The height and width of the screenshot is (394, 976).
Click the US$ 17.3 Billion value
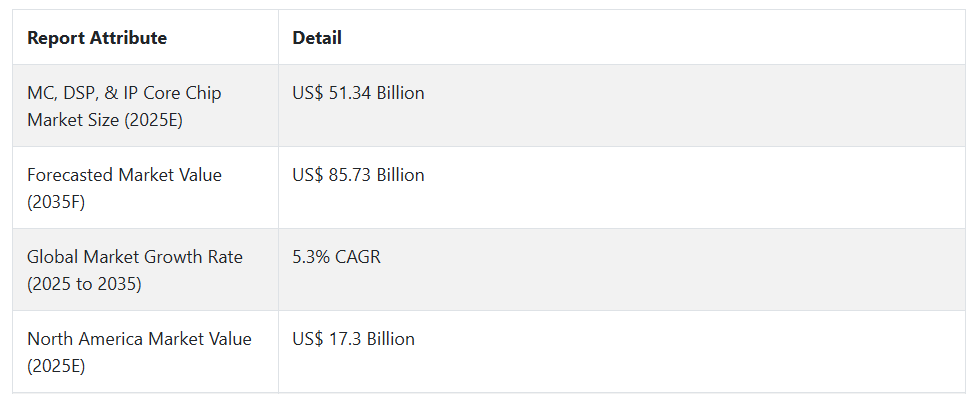pyautogui.click(x=354, y=339)
